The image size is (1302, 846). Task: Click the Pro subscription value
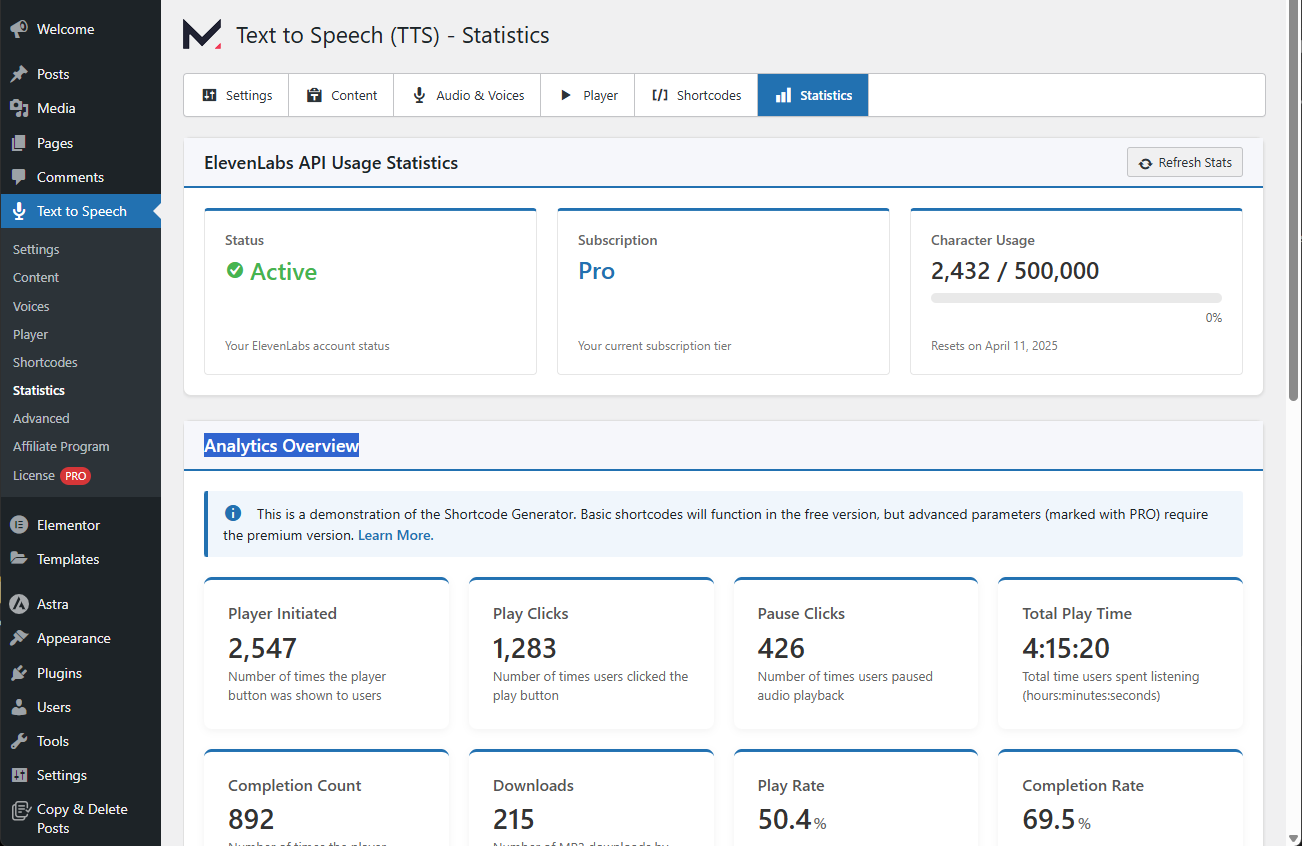tap(596, 271)
